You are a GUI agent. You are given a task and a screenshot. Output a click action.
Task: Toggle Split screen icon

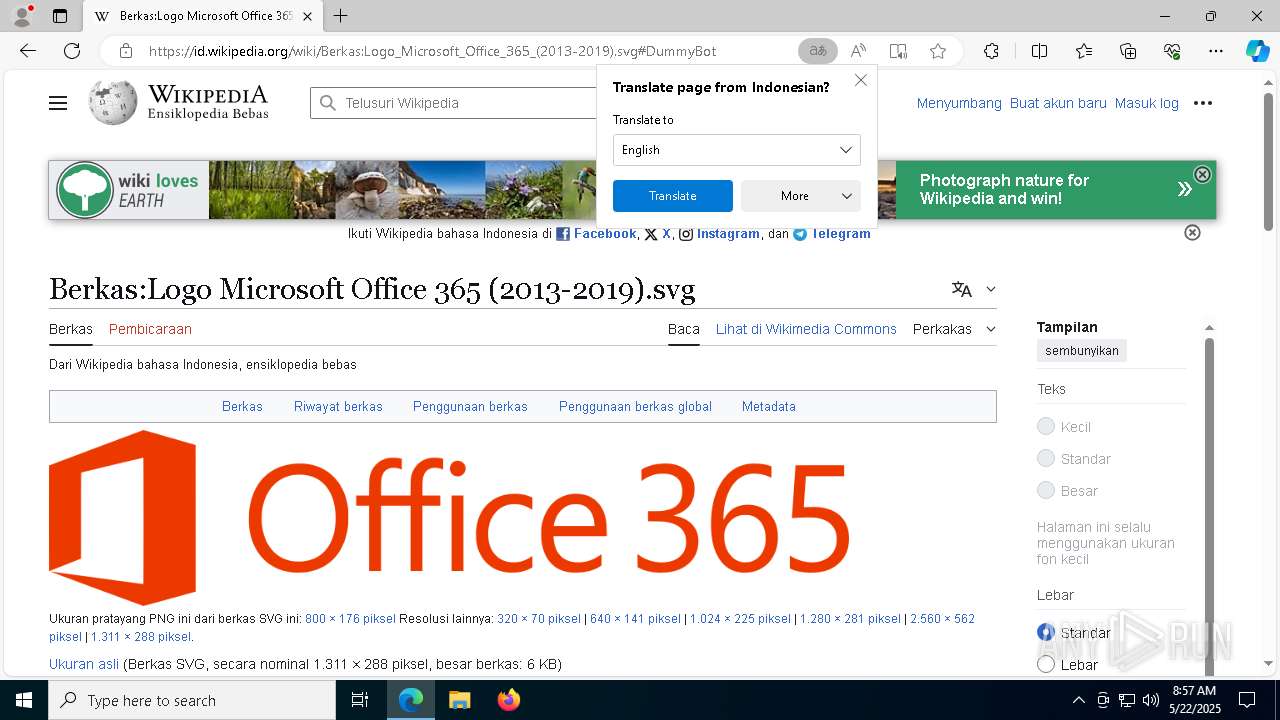pos(1039,51)
